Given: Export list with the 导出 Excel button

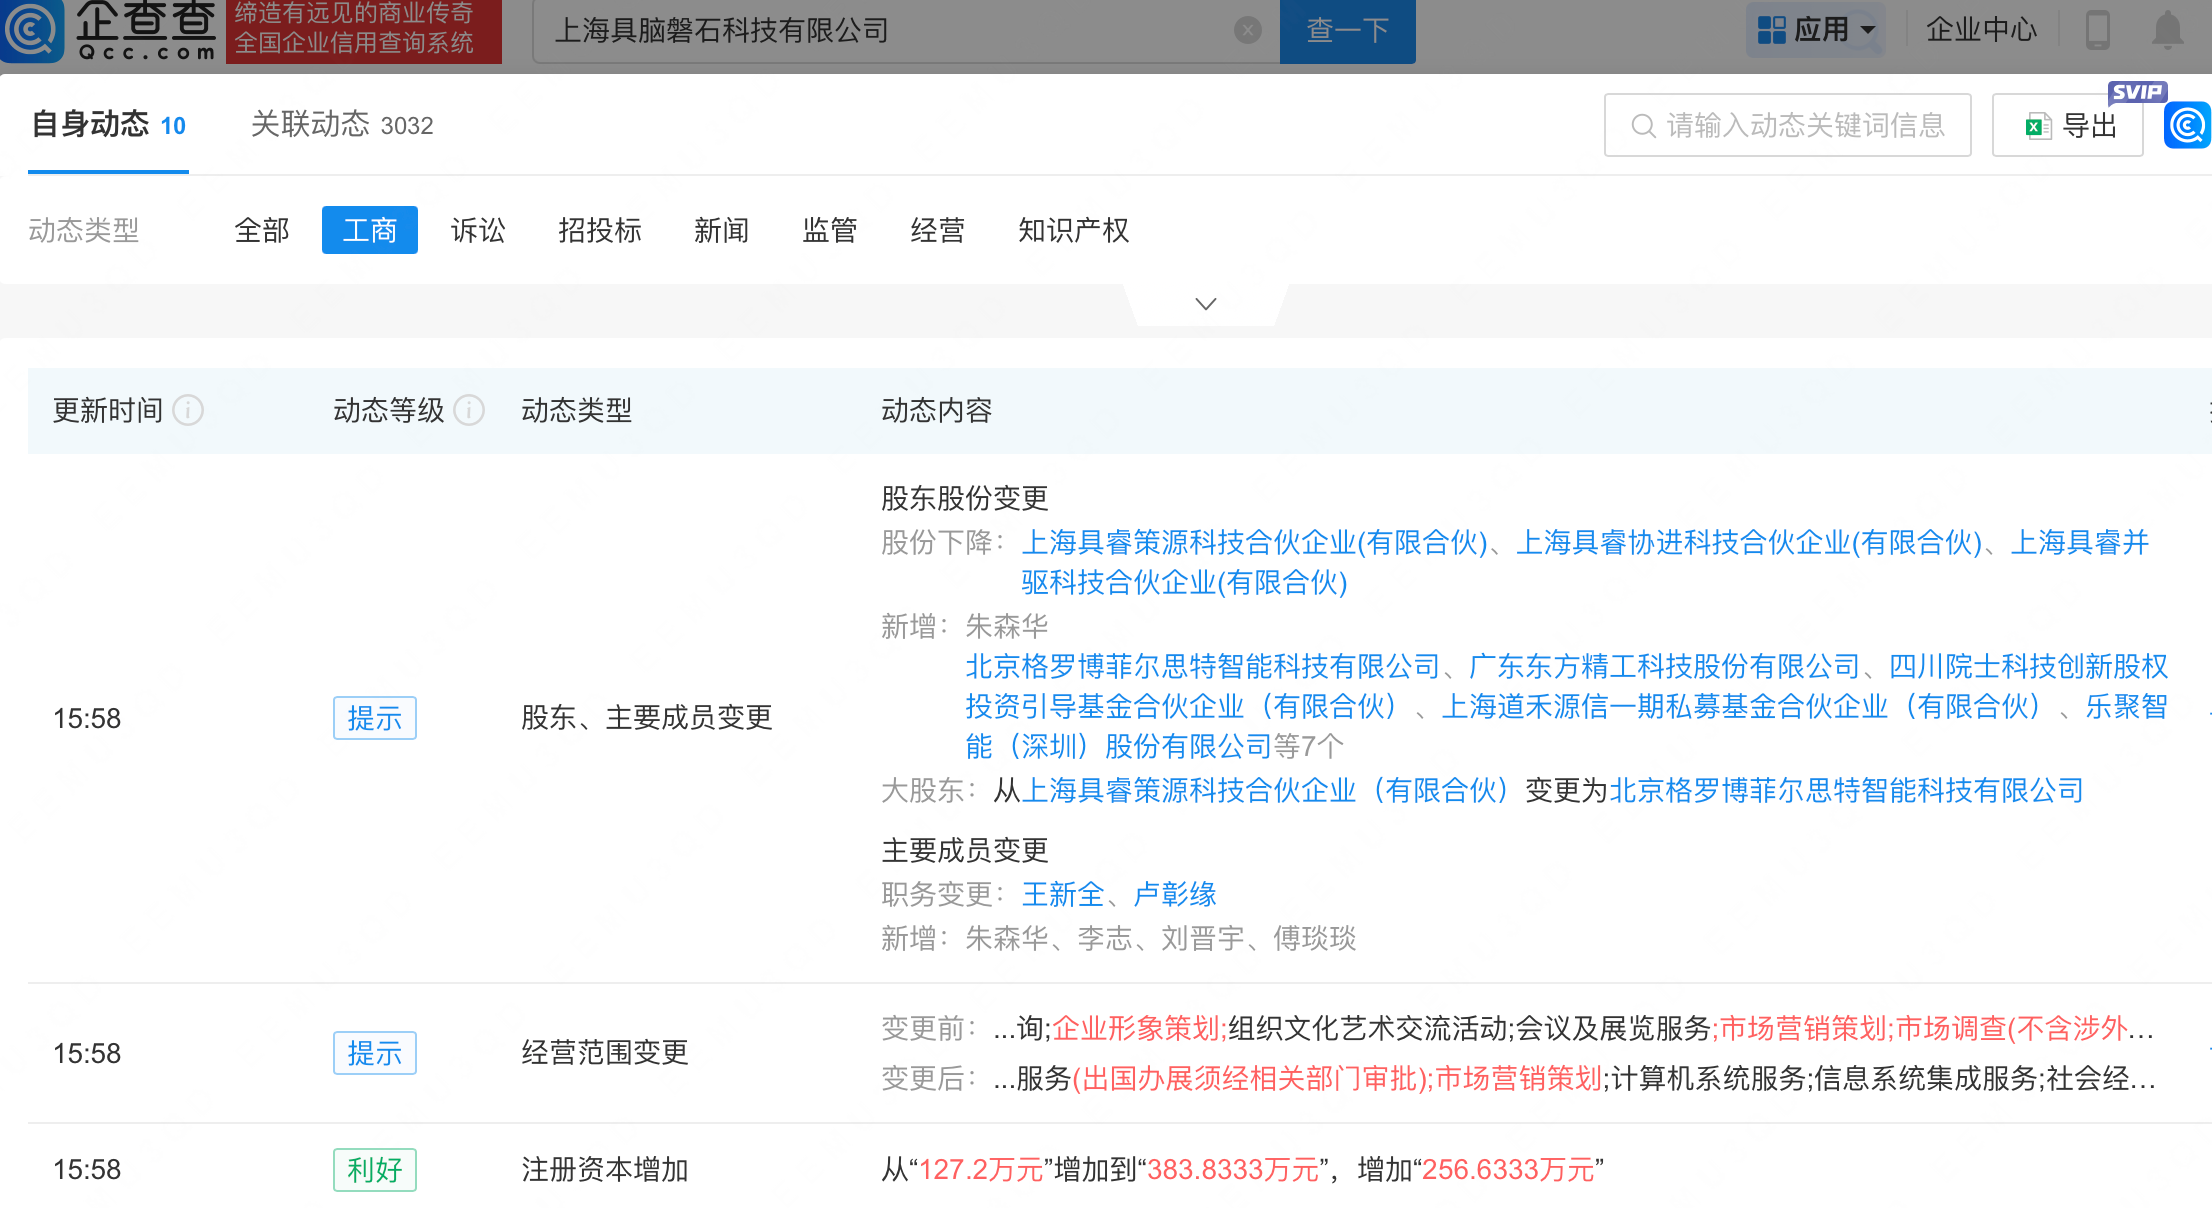Looking at the screenshot, I should pyautogui.click(x=2068, y=126).
